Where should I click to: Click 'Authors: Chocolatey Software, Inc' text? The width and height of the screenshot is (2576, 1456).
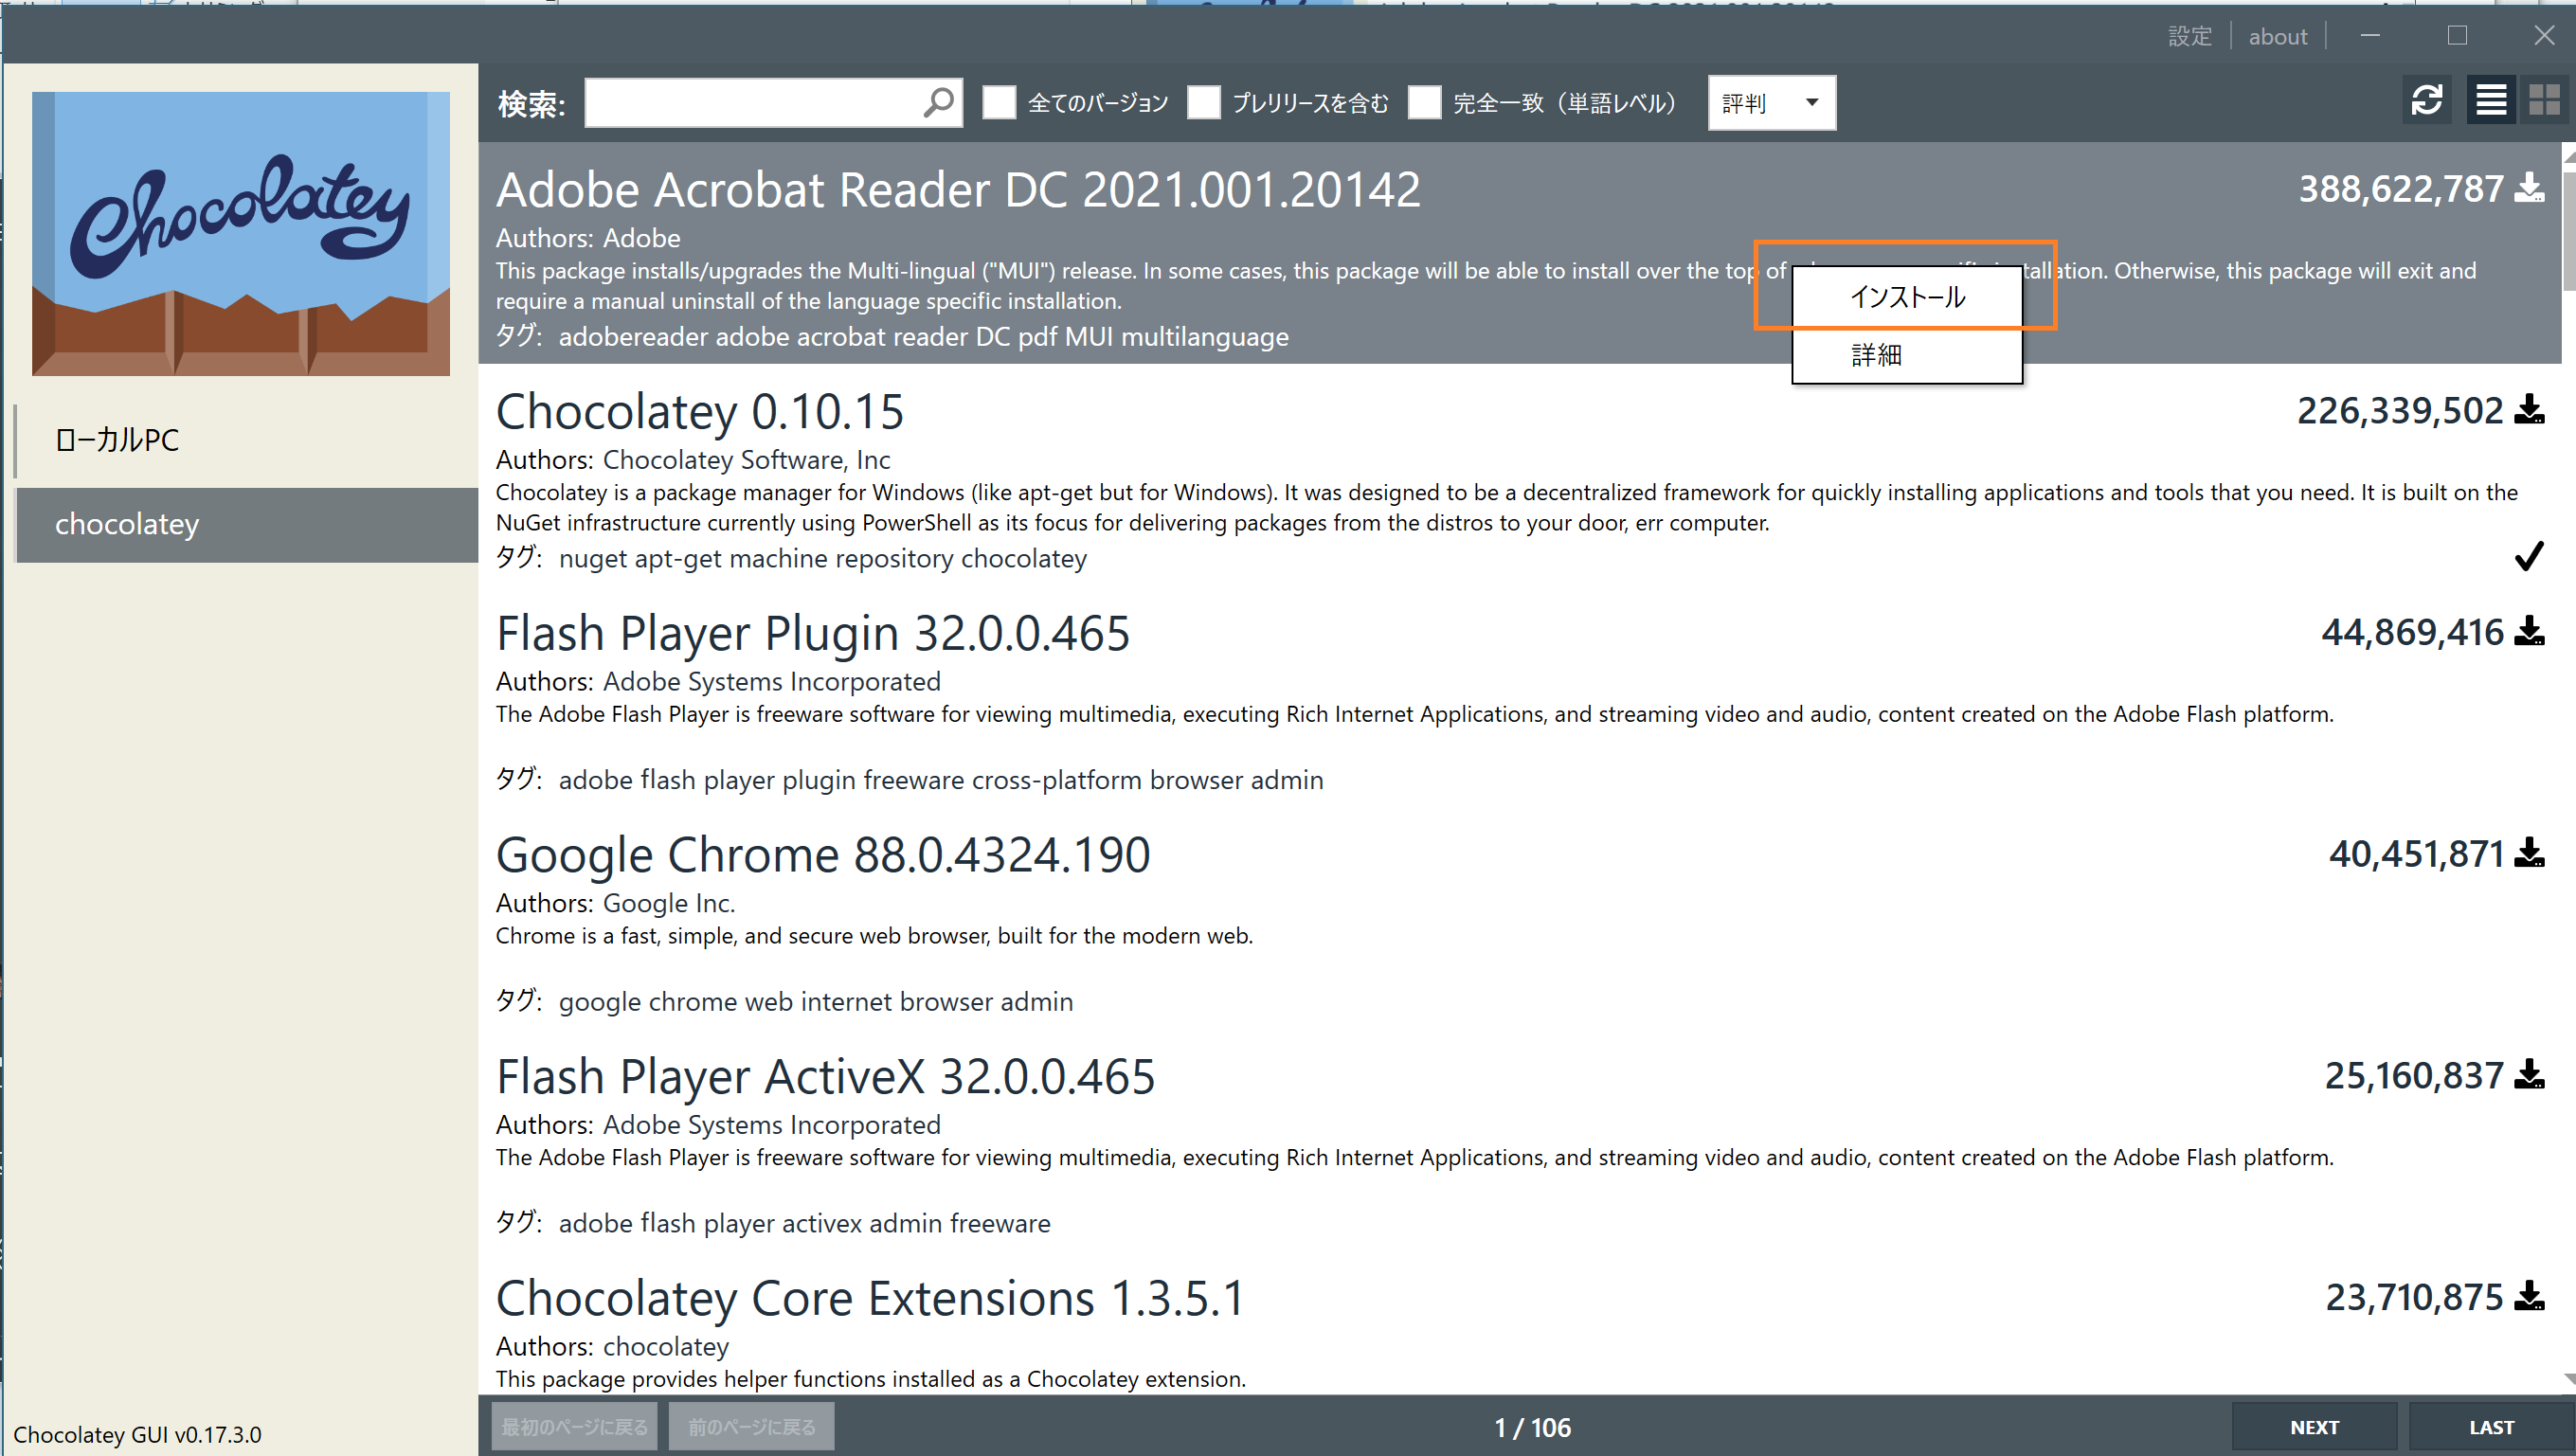(693, 460)
